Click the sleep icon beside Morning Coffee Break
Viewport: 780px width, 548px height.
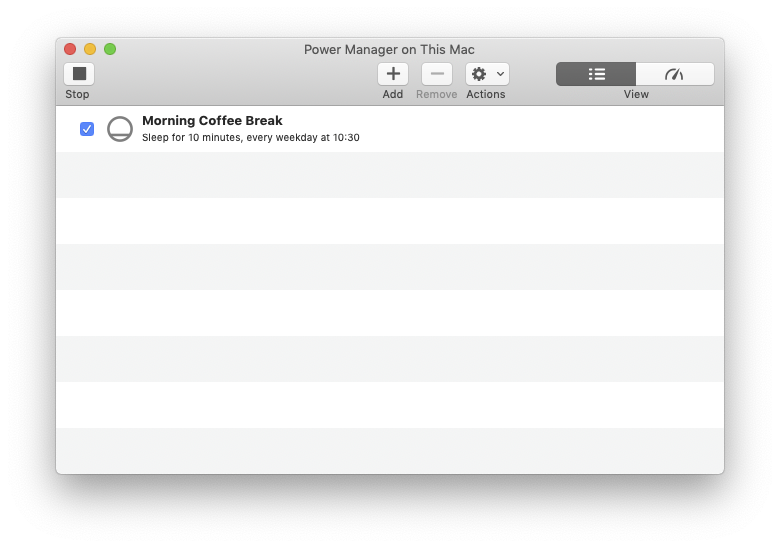click(x=120, y=129)
